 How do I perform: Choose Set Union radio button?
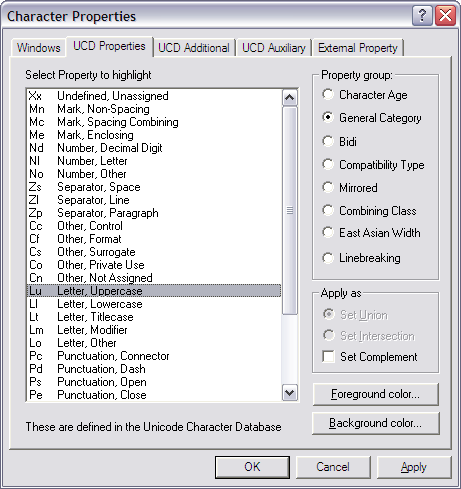click(355, 315)
